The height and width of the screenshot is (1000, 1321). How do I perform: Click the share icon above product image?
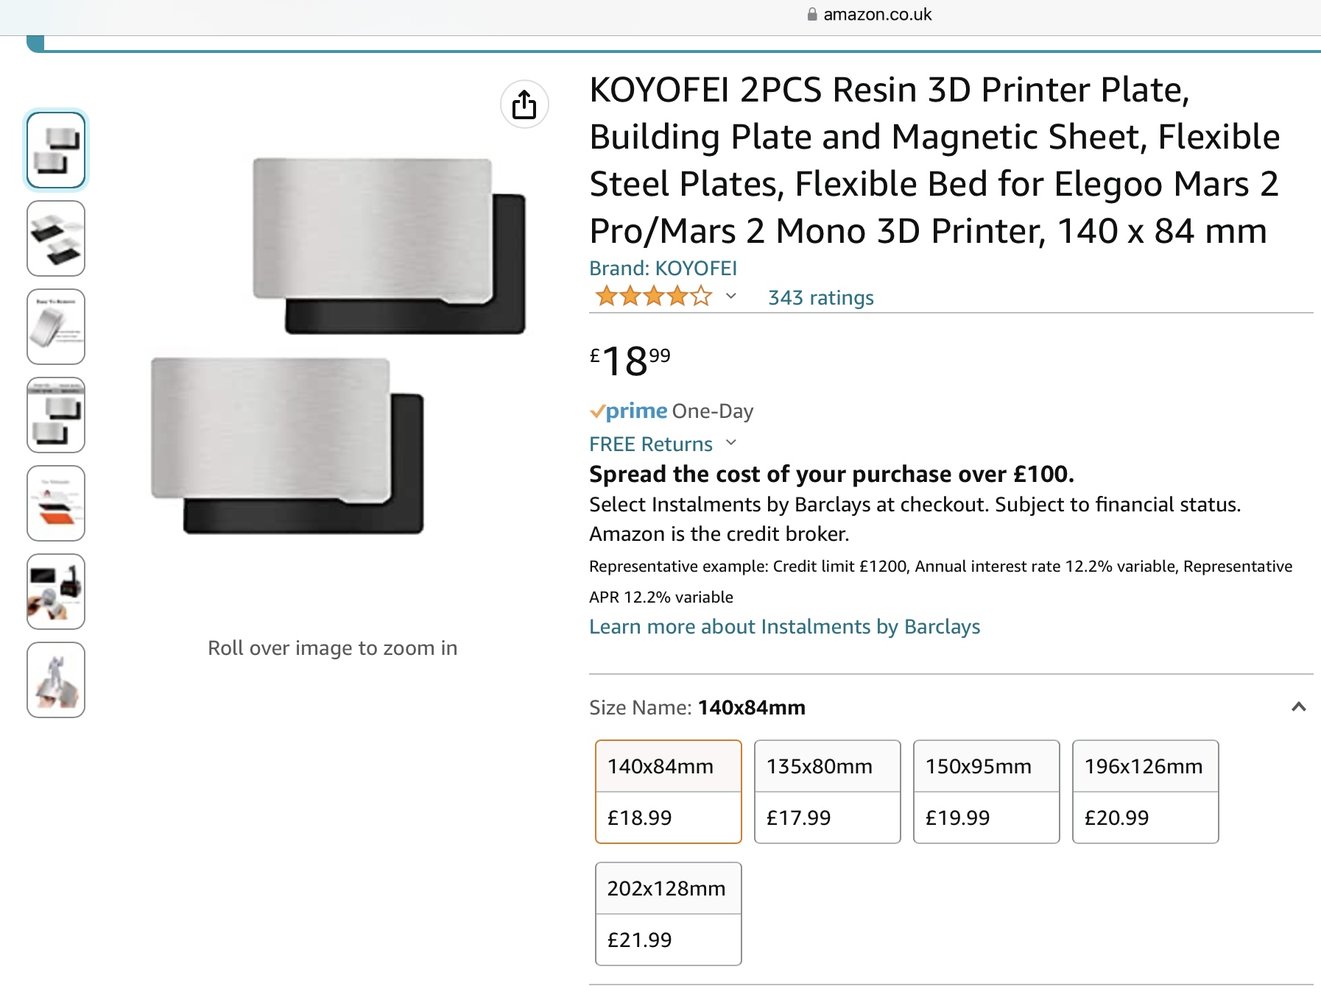tap(524, 104)
